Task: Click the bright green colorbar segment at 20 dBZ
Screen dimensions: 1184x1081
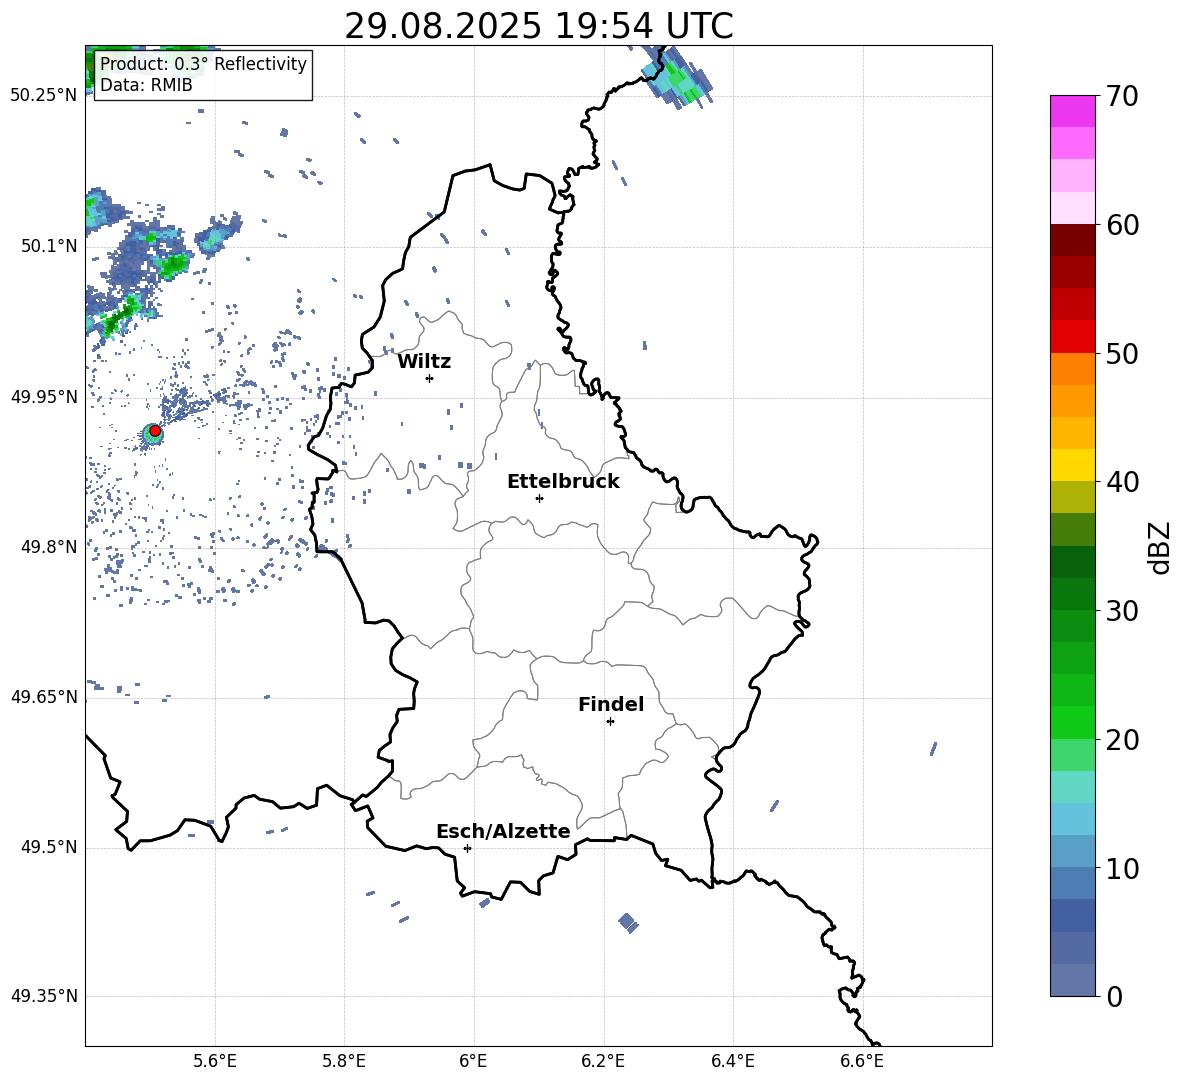Action: (1072, 722)
